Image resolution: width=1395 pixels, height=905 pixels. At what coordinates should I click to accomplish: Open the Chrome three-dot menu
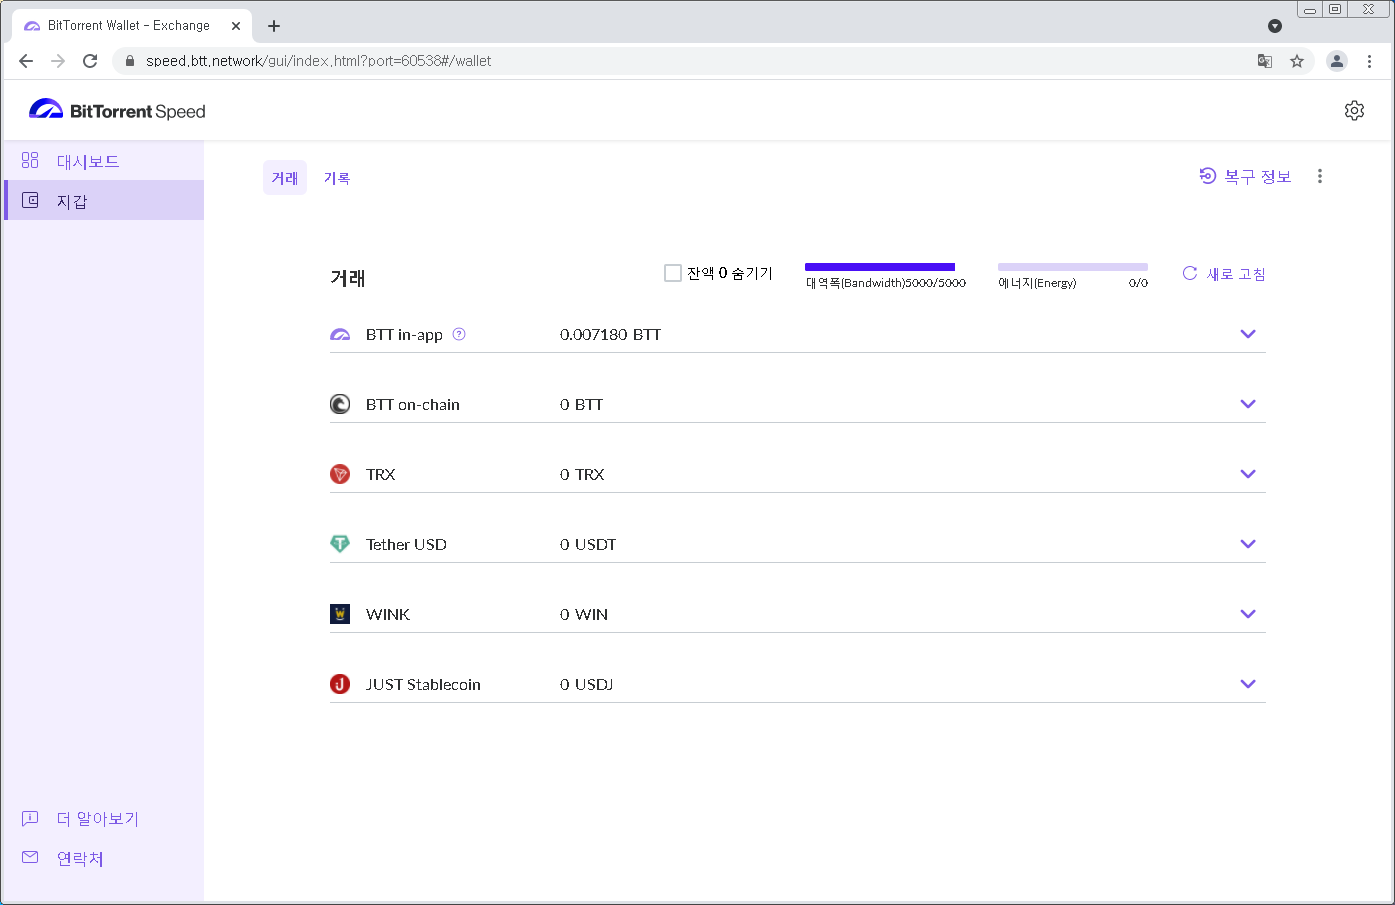(x=1369, y=61)
